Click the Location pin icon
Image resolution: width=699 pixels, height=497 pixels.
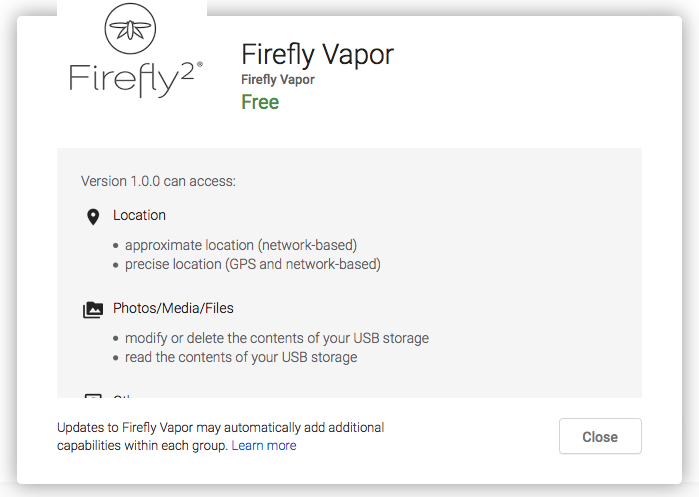click(93, 217)
